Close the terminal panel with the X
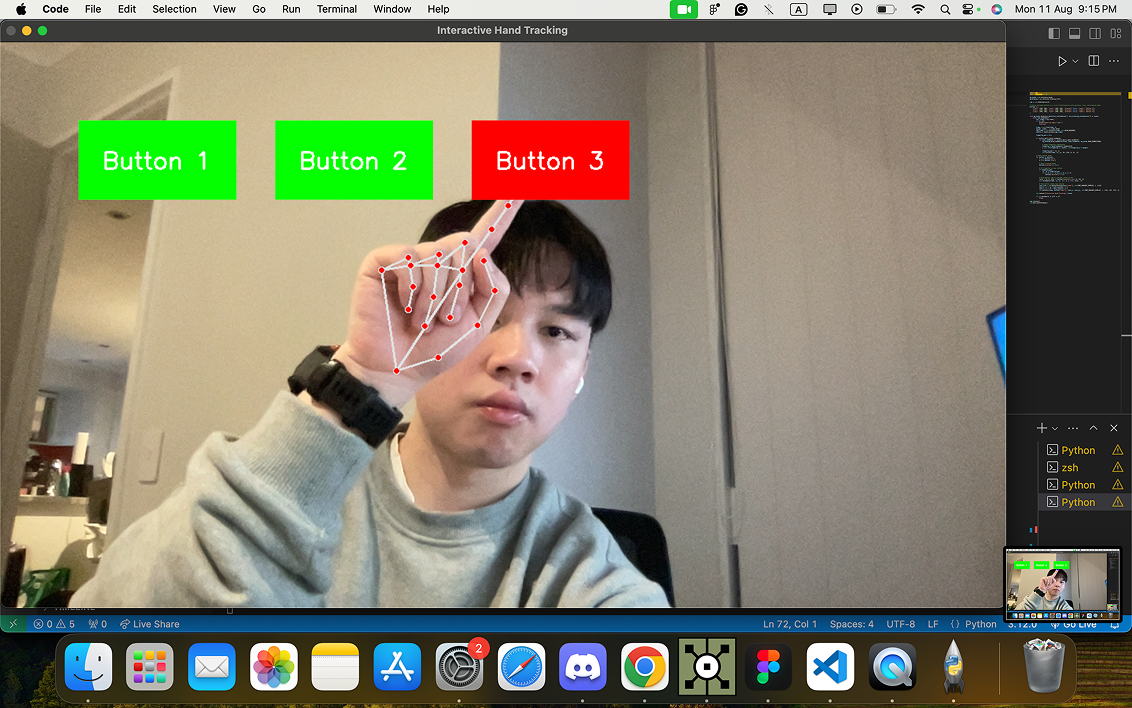Image resolution: width=1132 pixels, height=708 pixels. (x=1114, y=428)
